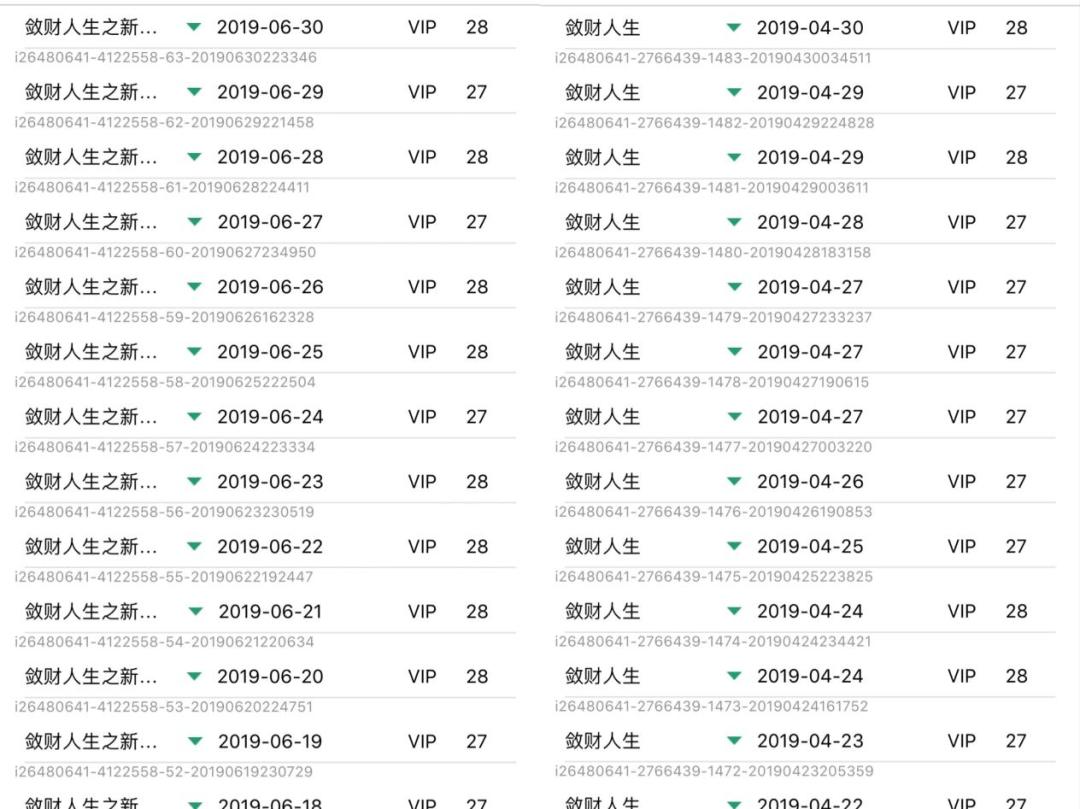Expand the green dropdown next to 2019-06-30
The height and width of the screenshot is (809, 1080).
click(x=193, y=28)
